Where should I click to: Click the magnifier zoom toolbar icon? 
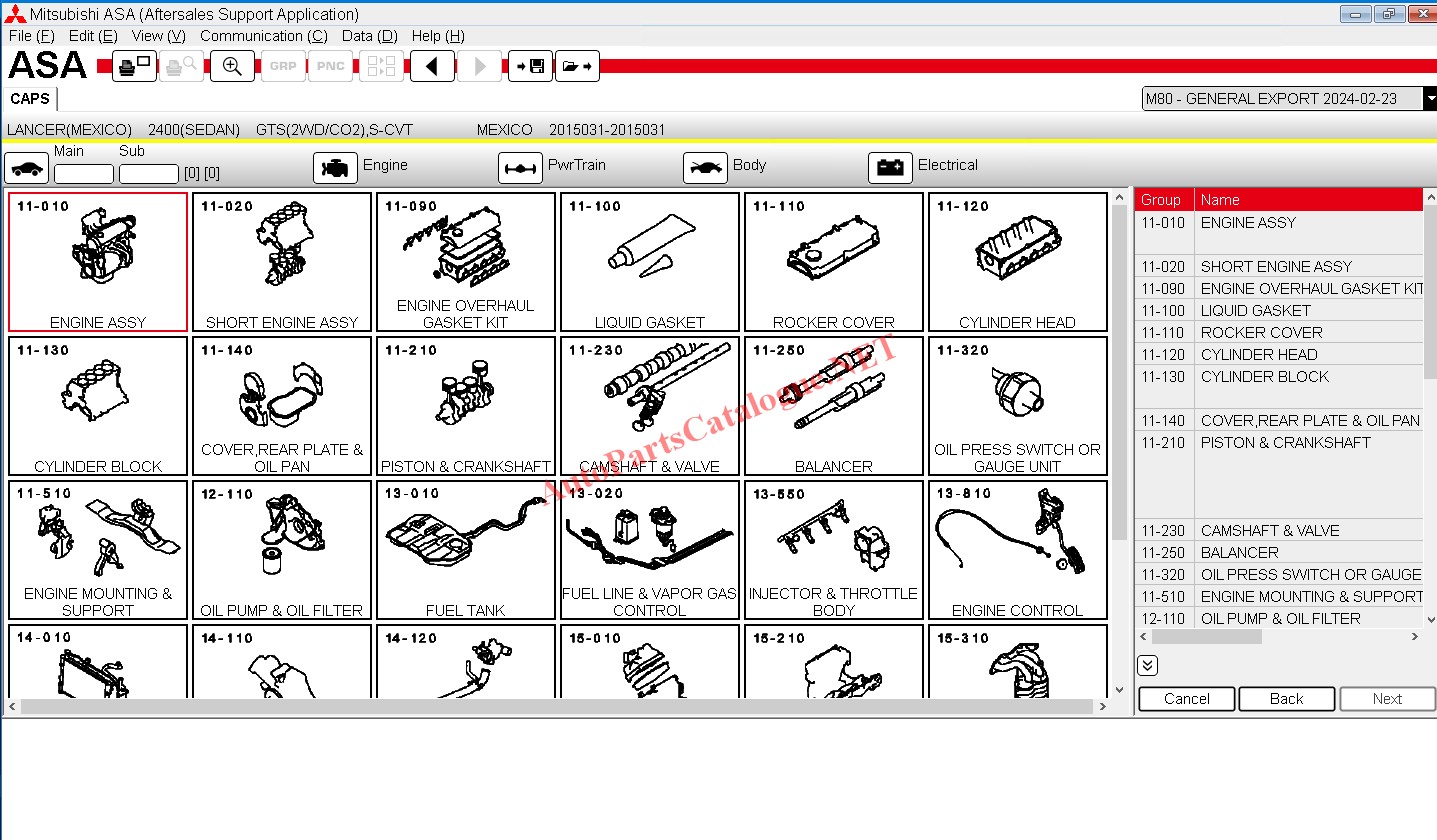pyautogui.click(x=232, y=66)
